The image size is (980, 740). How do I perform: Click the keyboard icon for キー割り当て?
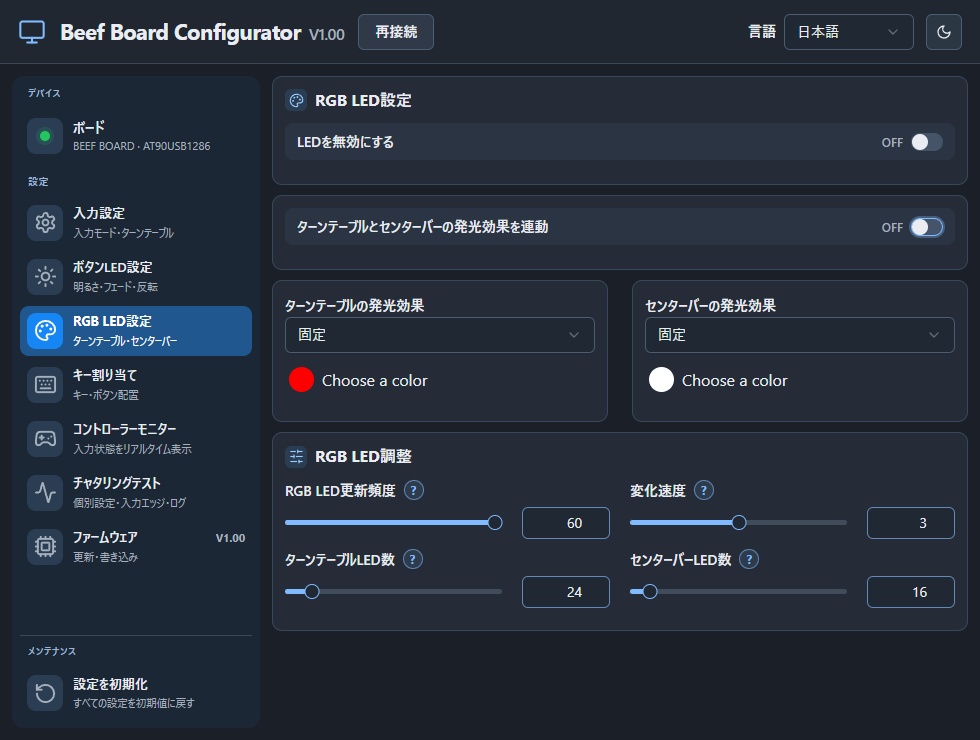coord(45,384)
